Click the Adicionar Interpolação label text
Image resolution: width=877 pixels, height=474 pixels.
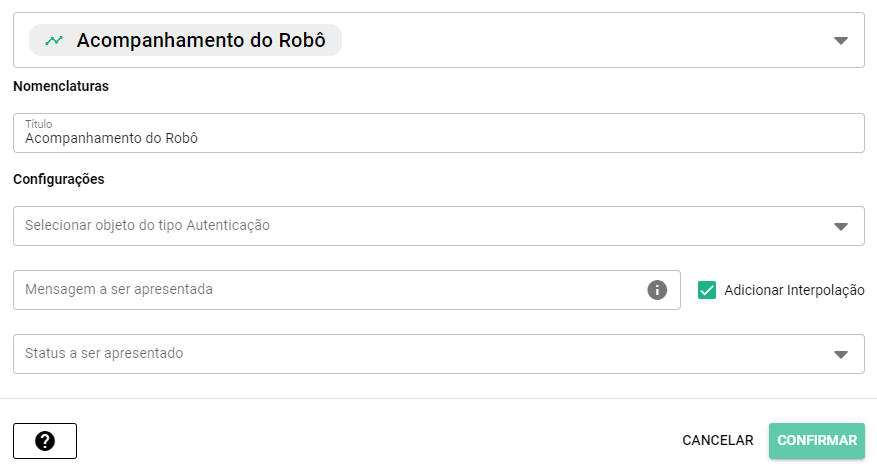click(x=794, y=290)
